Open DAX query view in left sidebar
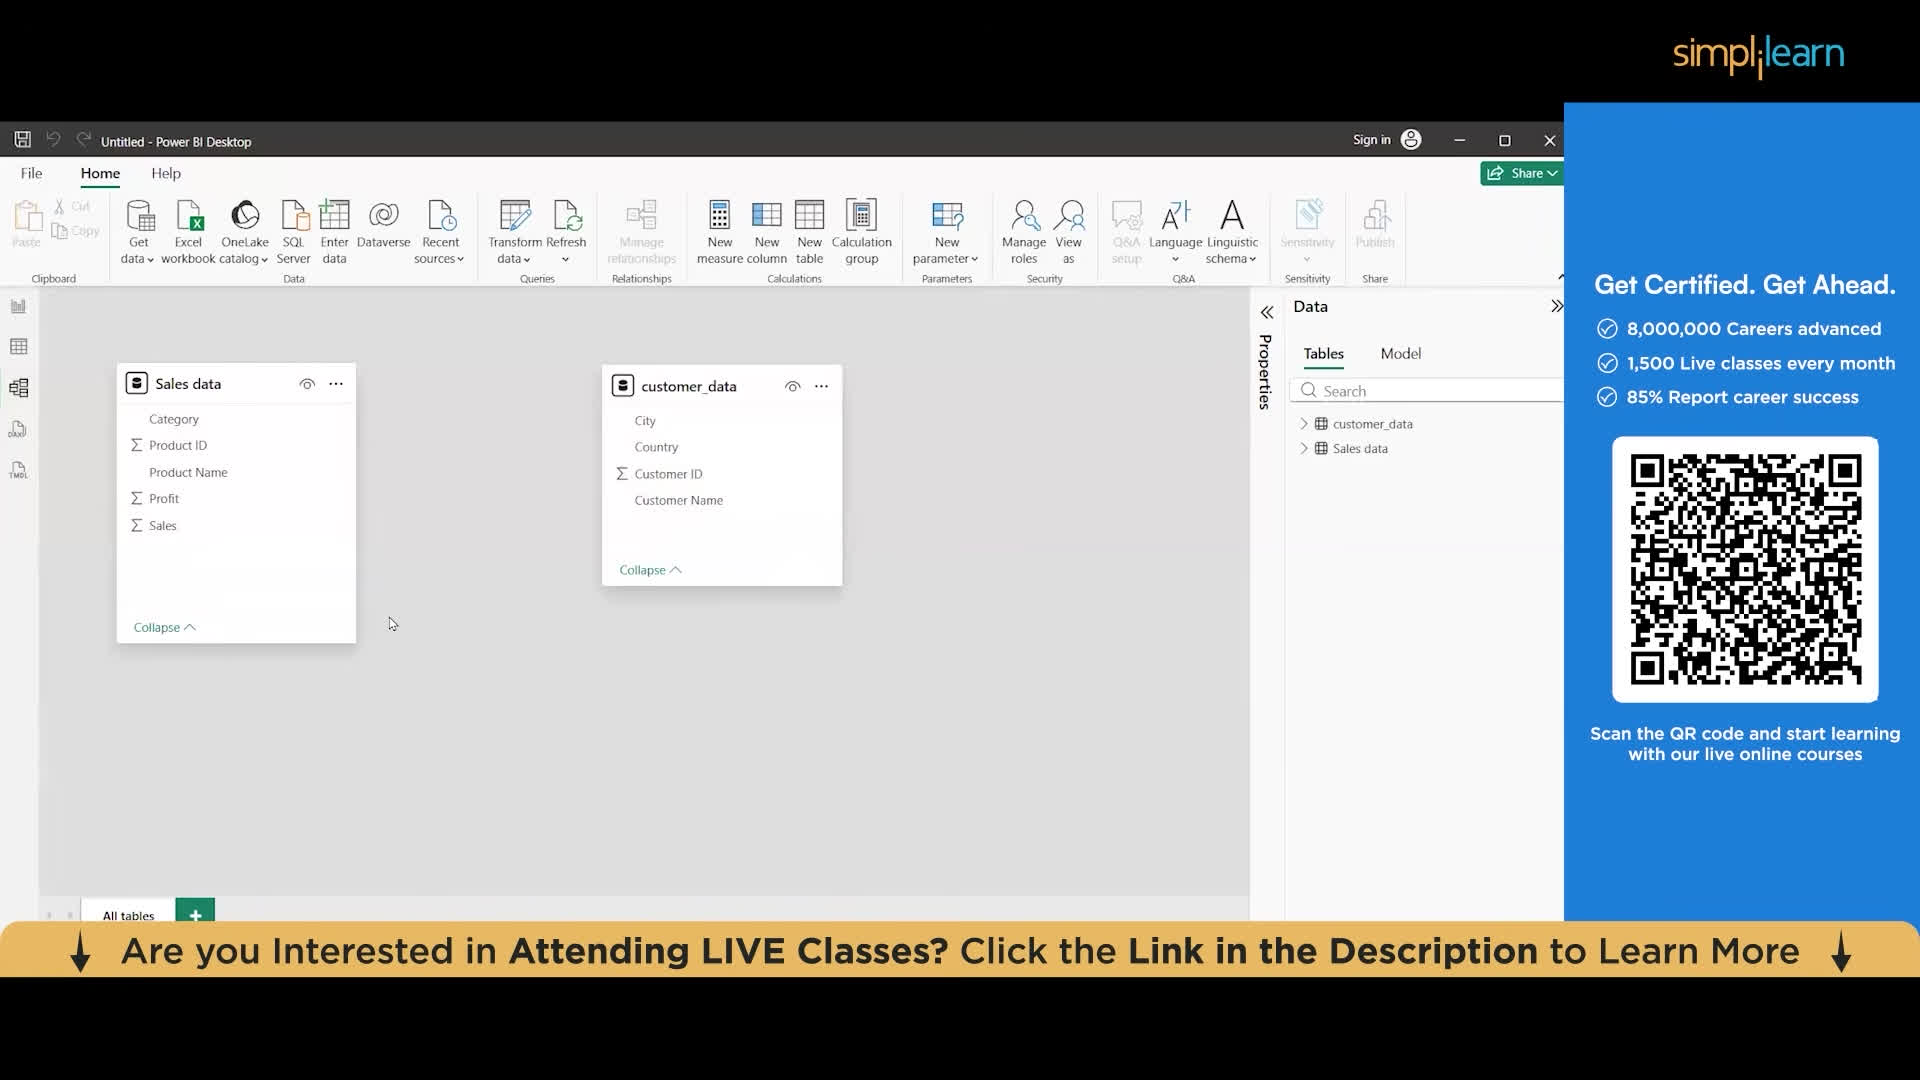1920x1080 pixels. tap(18, 429)
